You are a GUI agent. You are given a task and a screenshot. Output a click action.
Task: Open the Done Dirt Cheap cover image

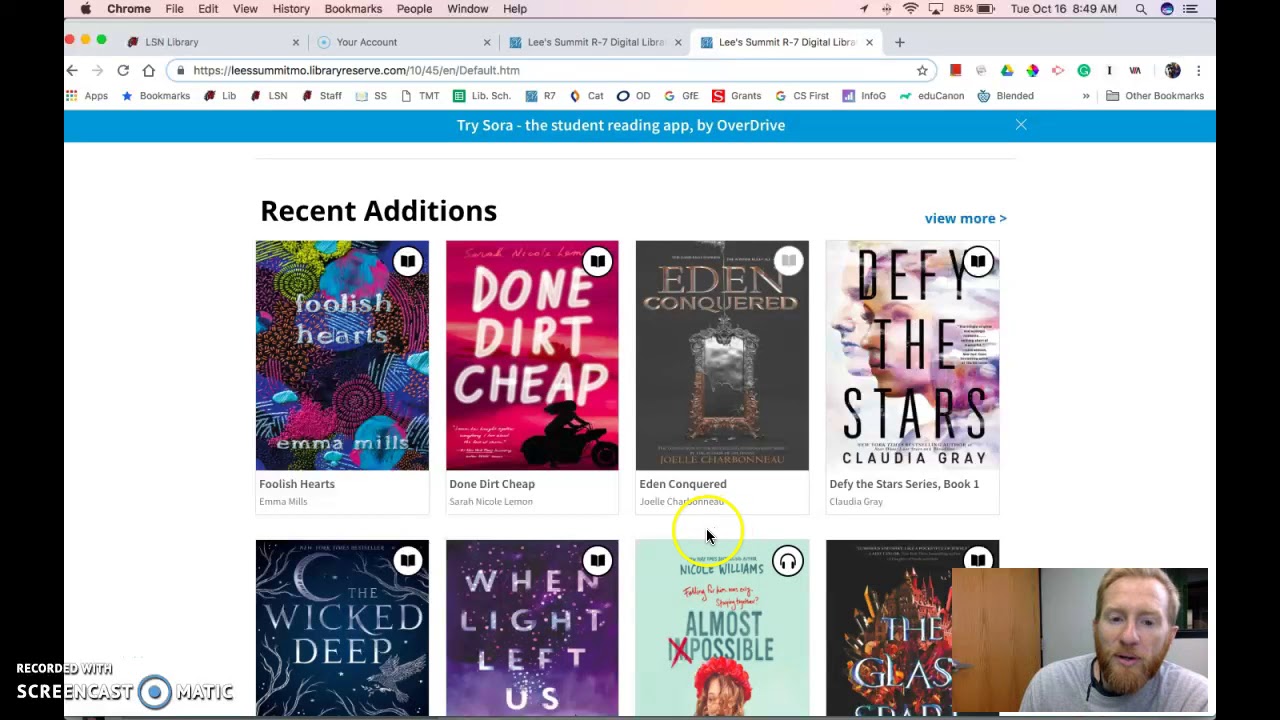point(532,355)
